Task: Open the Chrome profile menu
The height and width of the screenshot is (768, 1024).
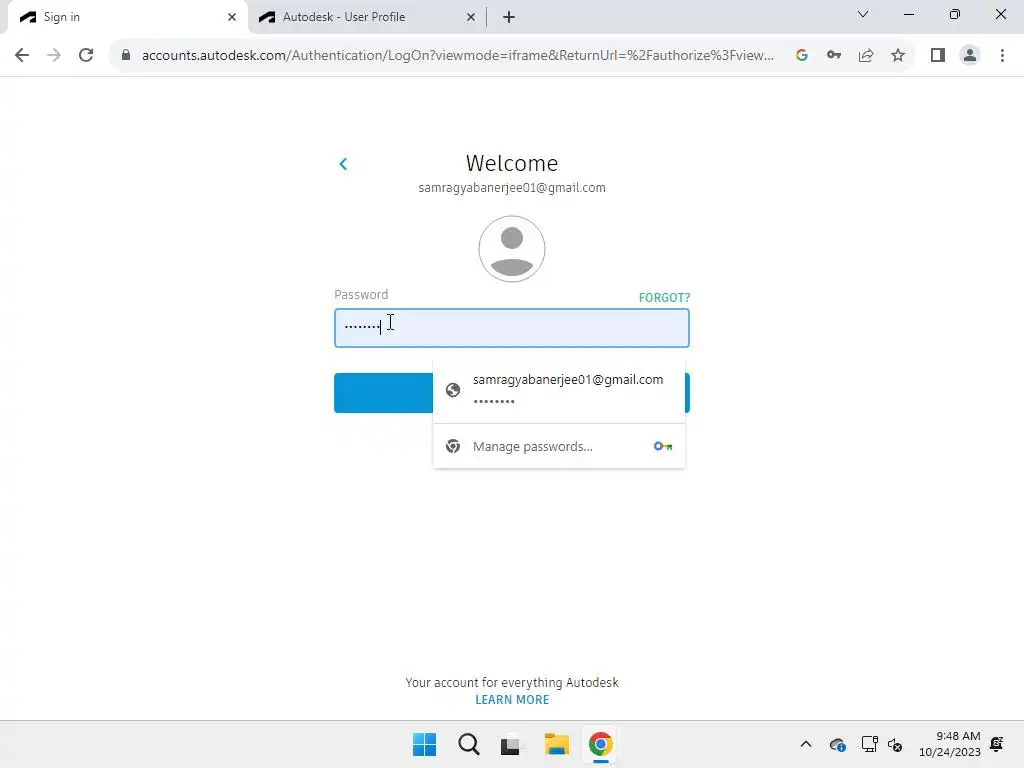Action: pyautogui.click(x=970, y=55)
